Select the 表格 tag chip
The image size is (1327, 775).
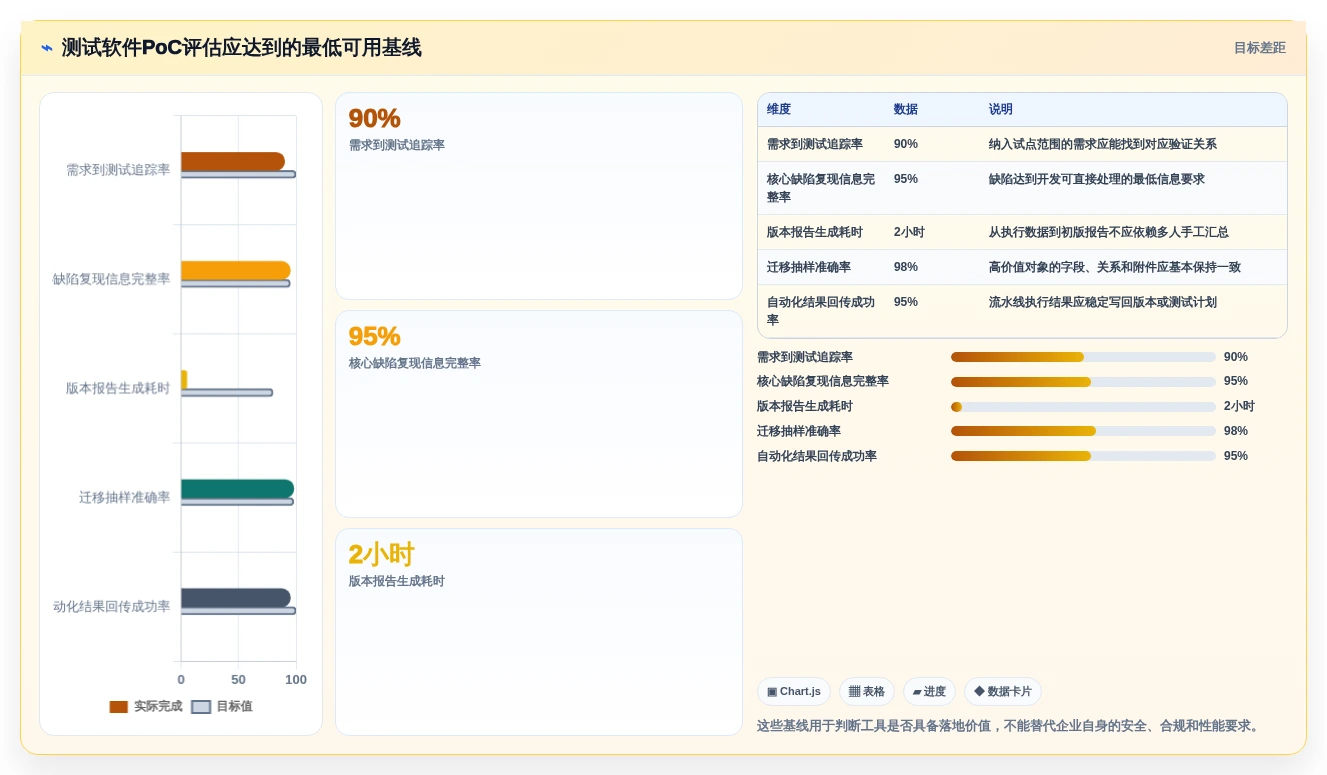(867, 691)
